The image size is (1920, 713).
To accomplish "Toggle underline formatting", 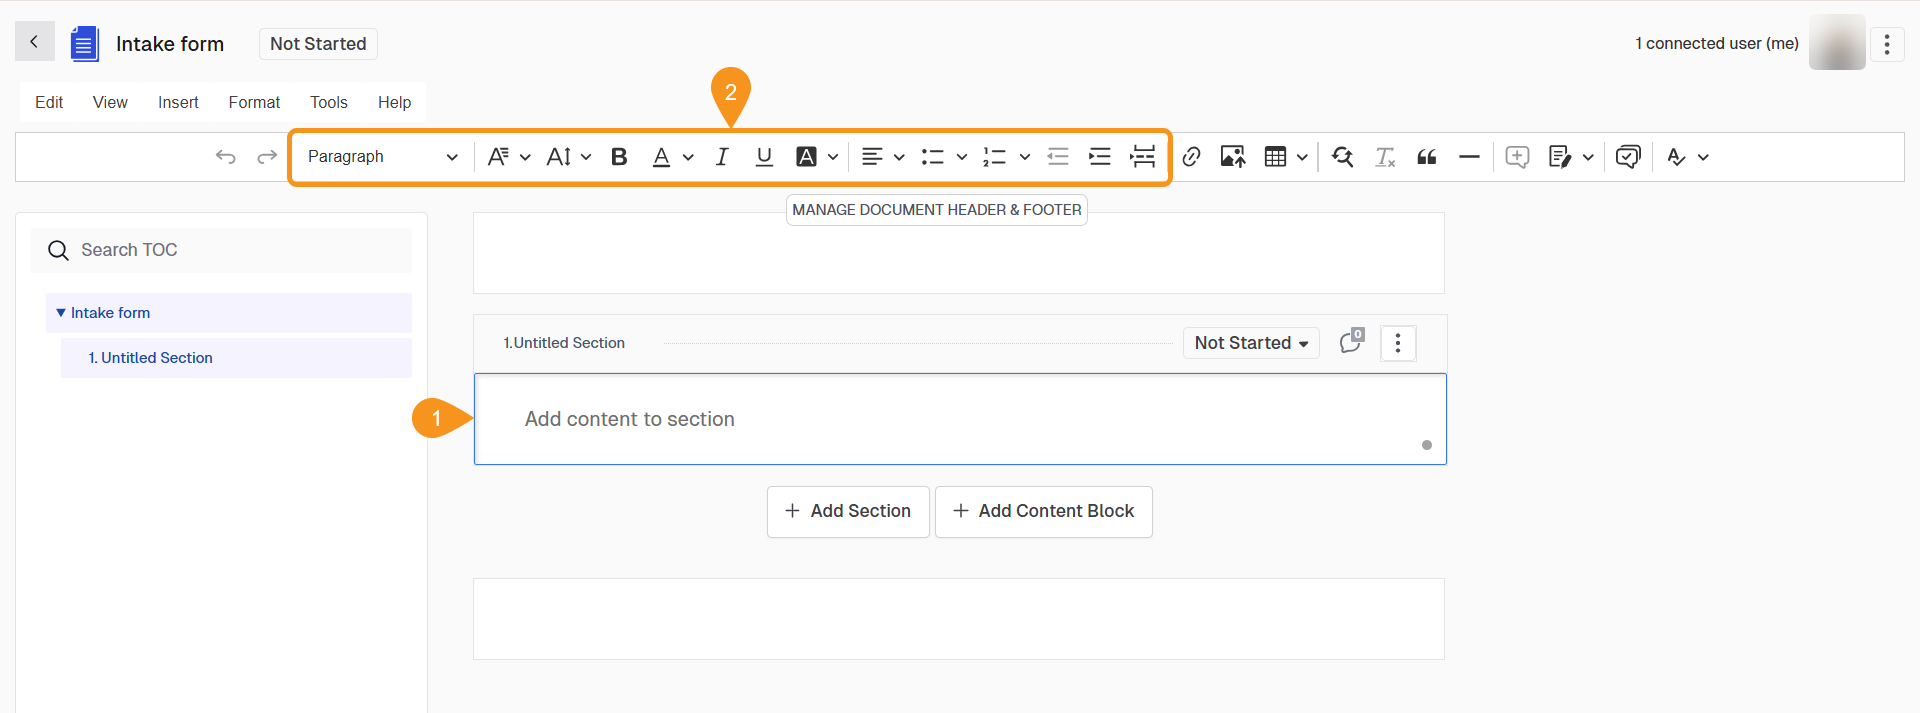I will tap(764, 157).
